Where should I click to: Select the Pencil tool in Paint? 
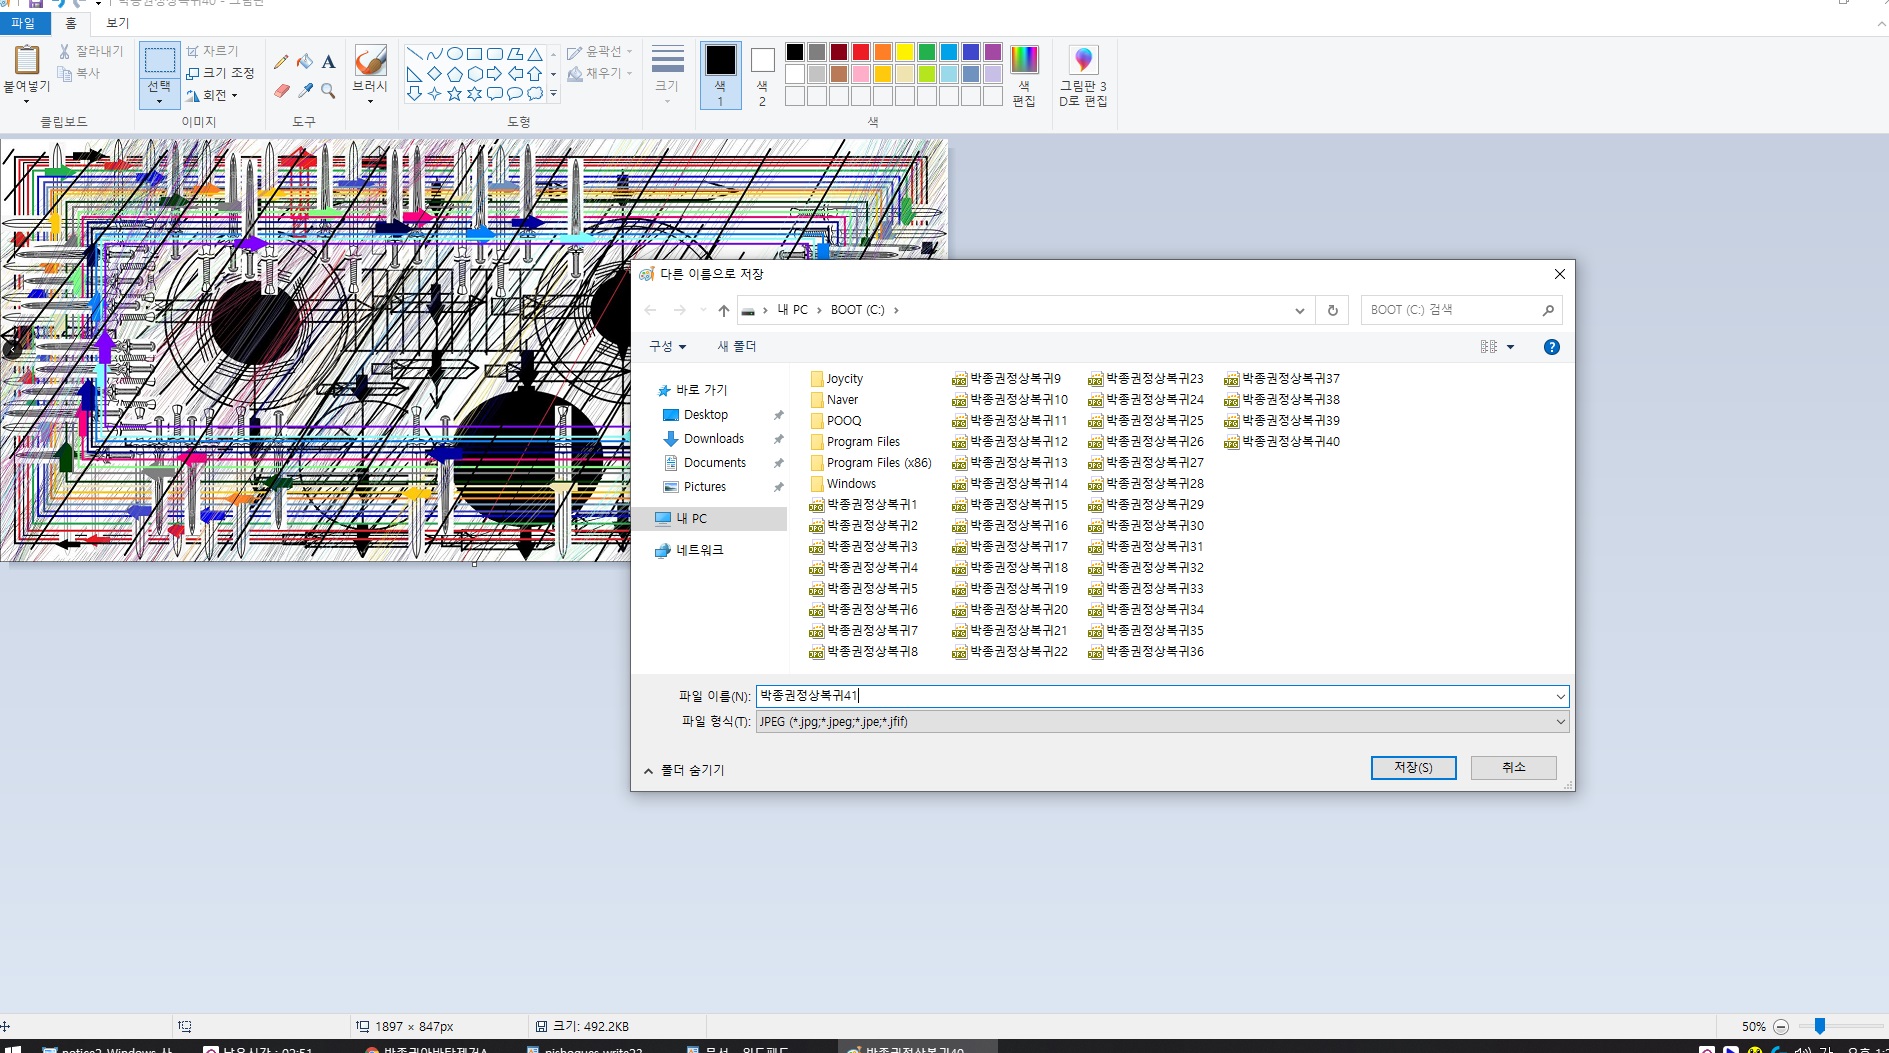coord(281,62)
